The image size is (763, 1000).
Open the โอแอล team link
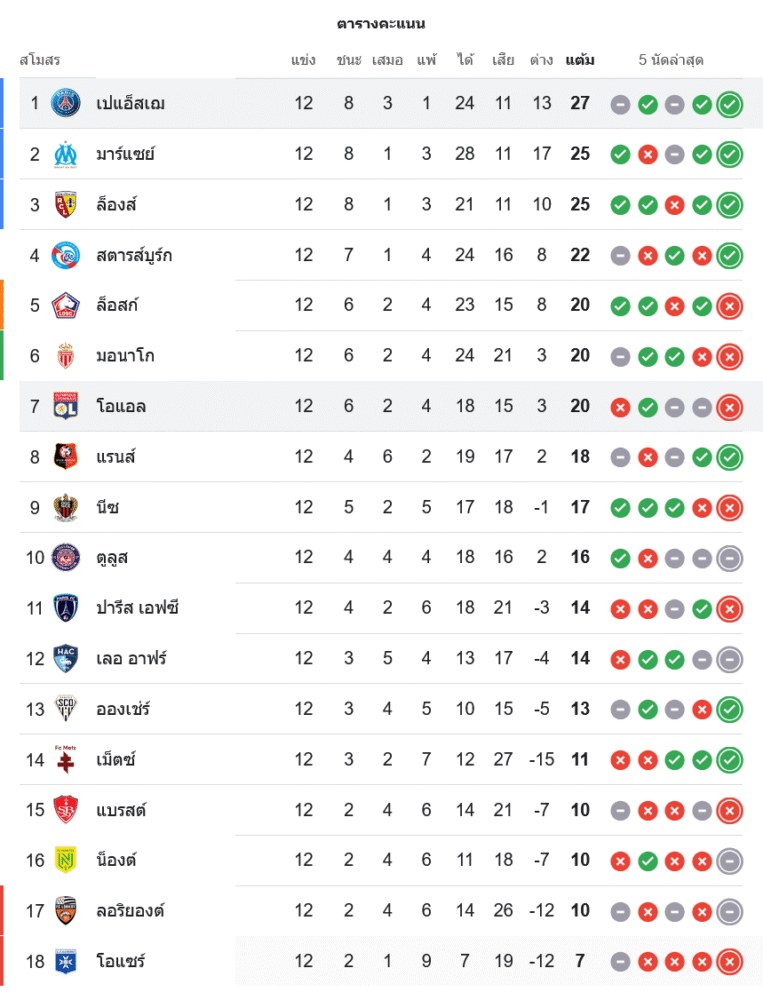[x=121, y=406]
